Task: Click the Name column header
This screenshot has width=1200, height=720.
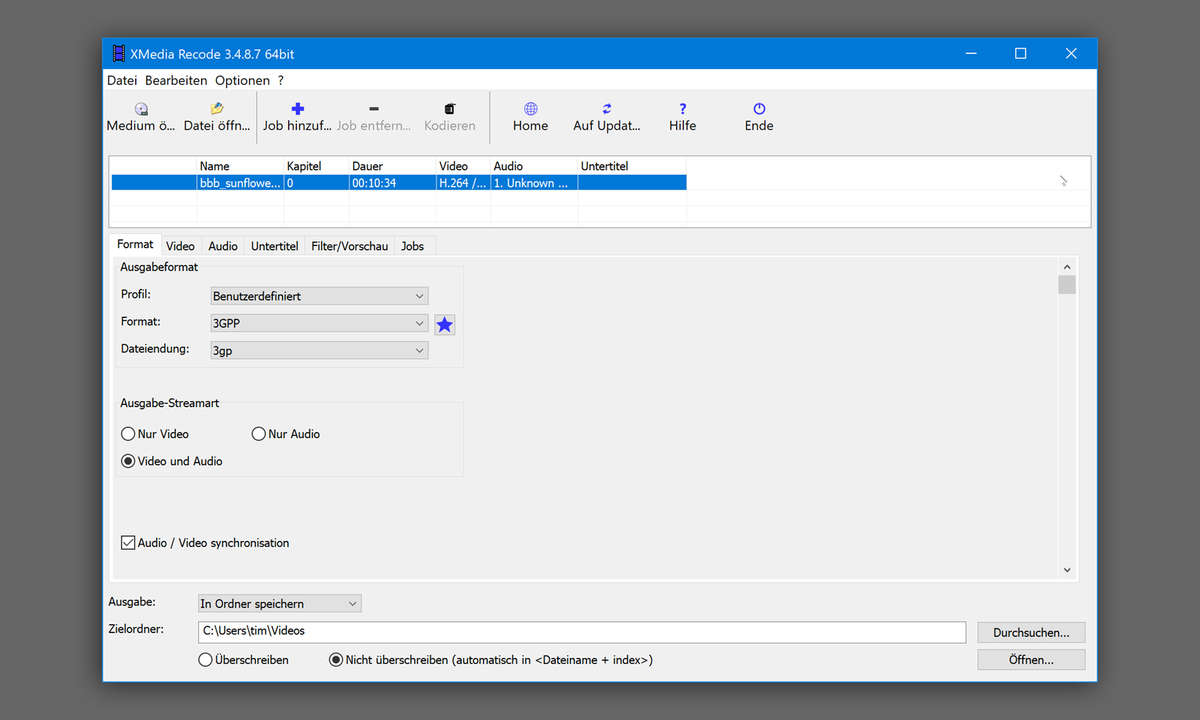Action: [x=240, y=166]
